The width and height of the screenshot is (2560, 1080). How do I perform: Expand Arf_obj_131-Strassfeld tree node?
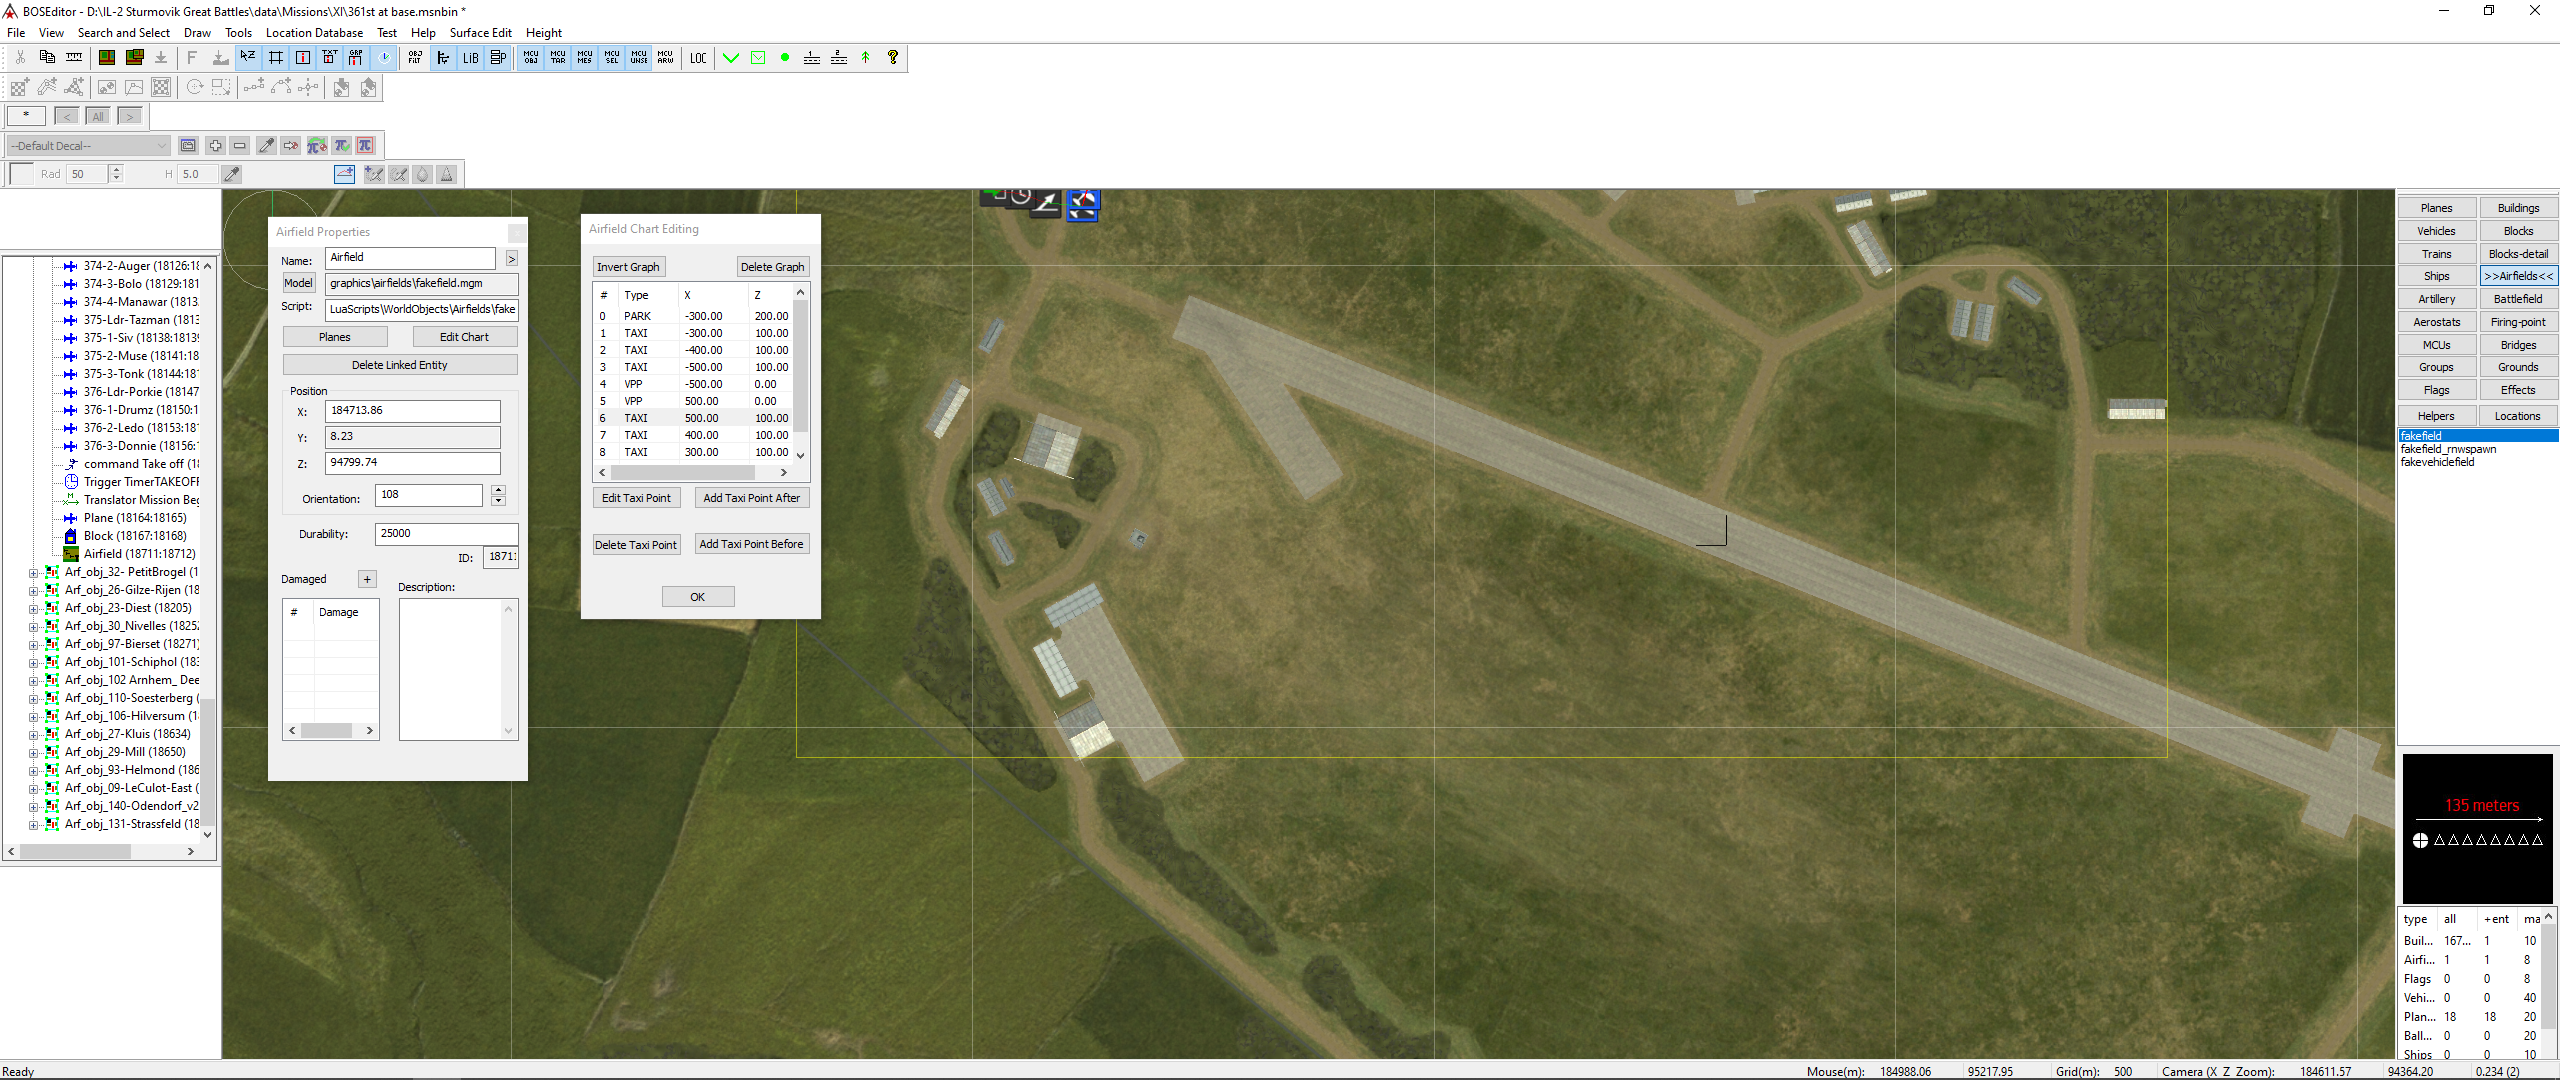click(33, 825)
